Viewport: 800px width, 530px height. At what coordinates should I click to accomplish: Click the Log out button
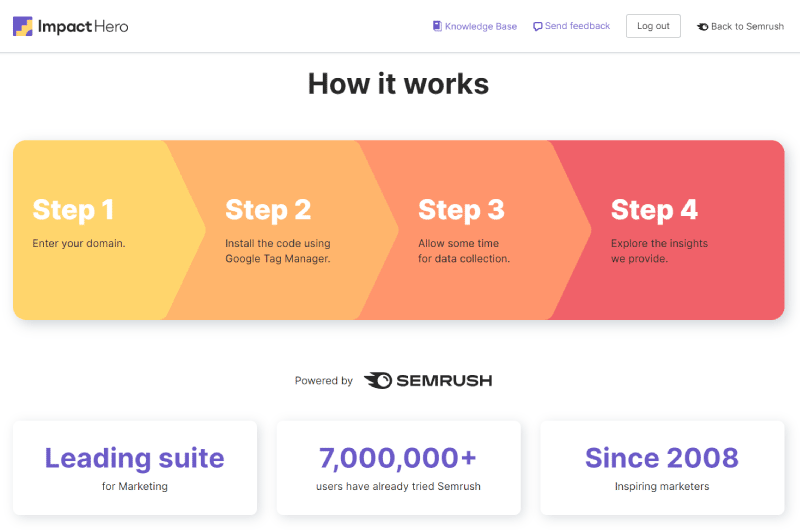[x=653, y=26]
